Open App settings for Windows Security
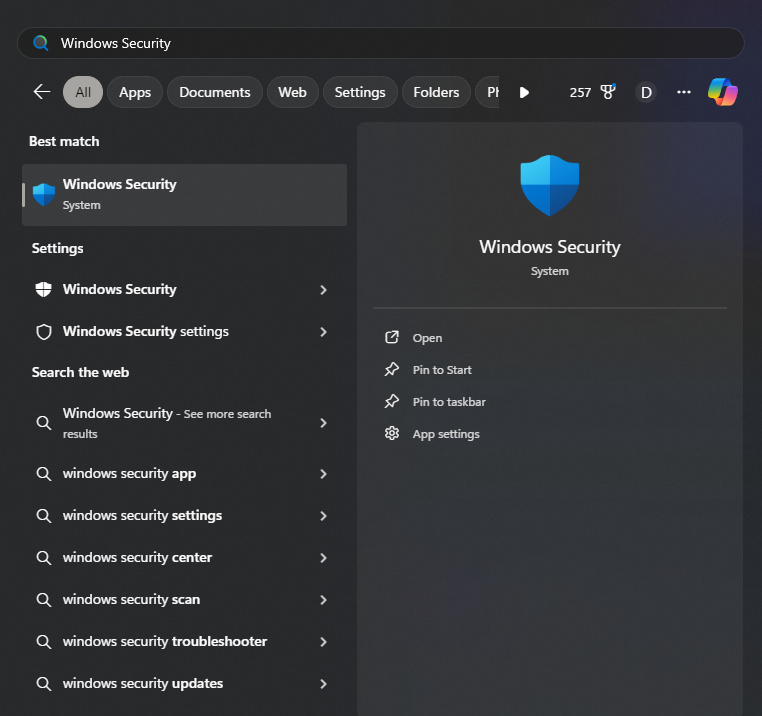The width and height of the screenshot is (762, 716). (x=445, y=434)
